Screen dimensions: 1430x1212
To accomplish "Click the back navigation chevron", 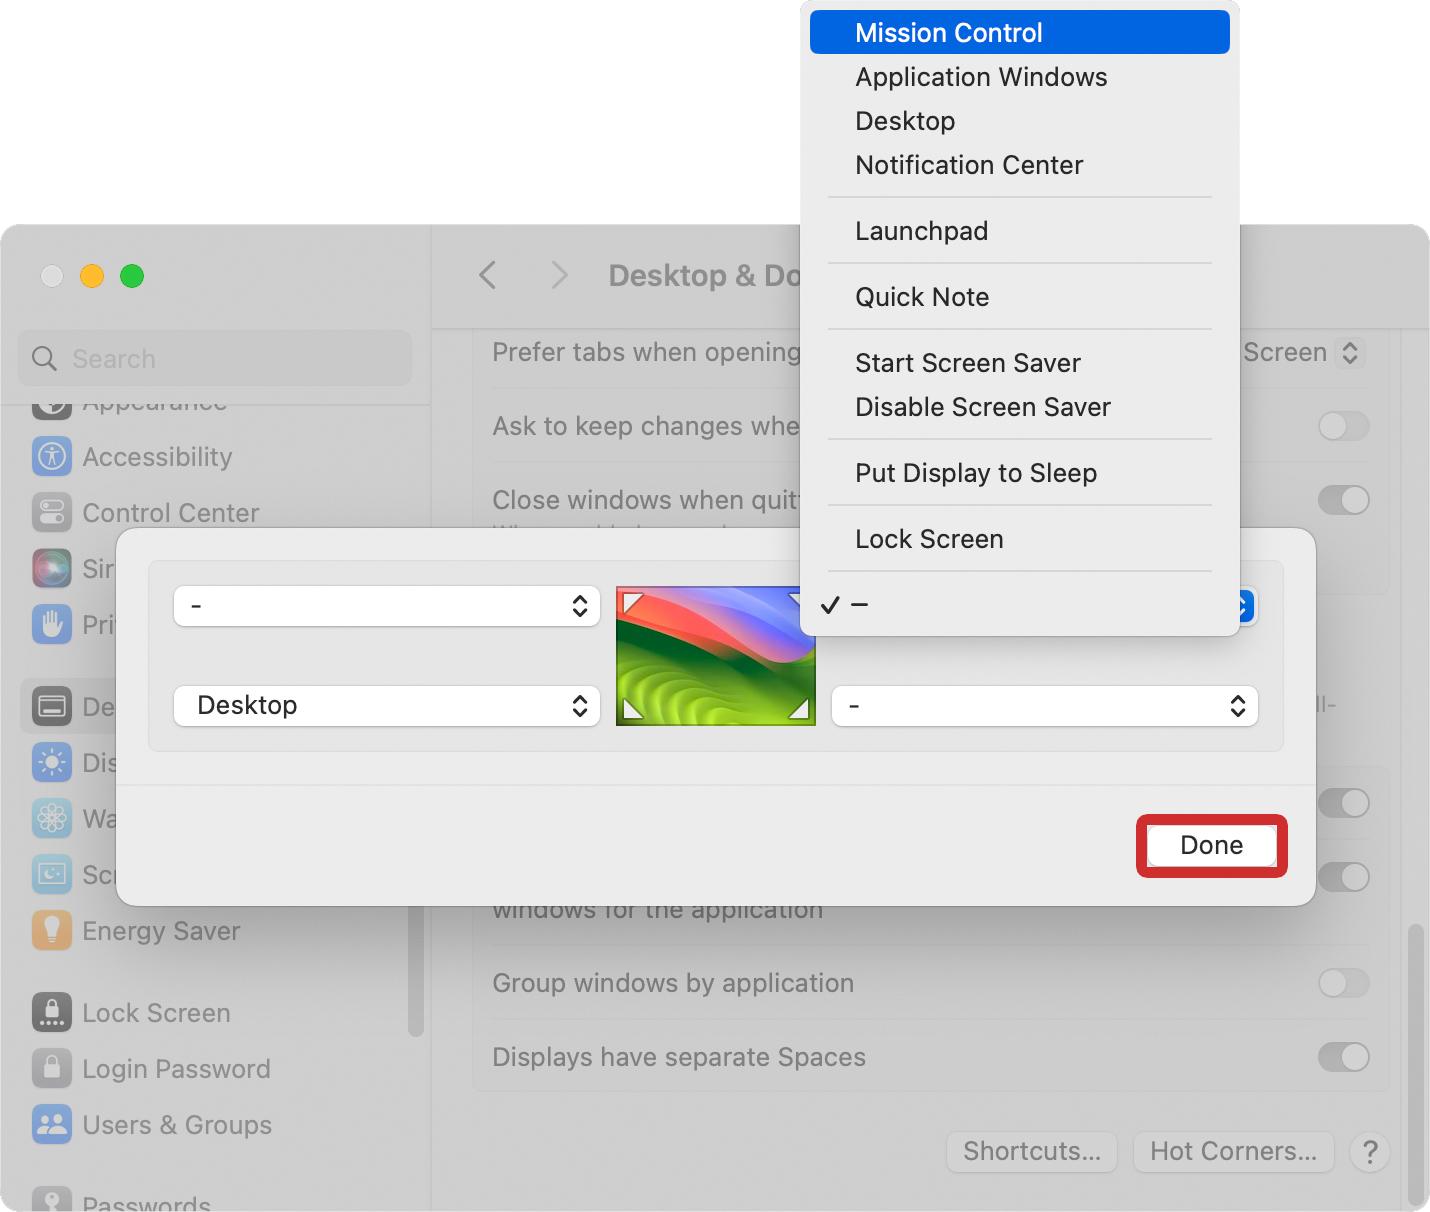I will [488, 276].
